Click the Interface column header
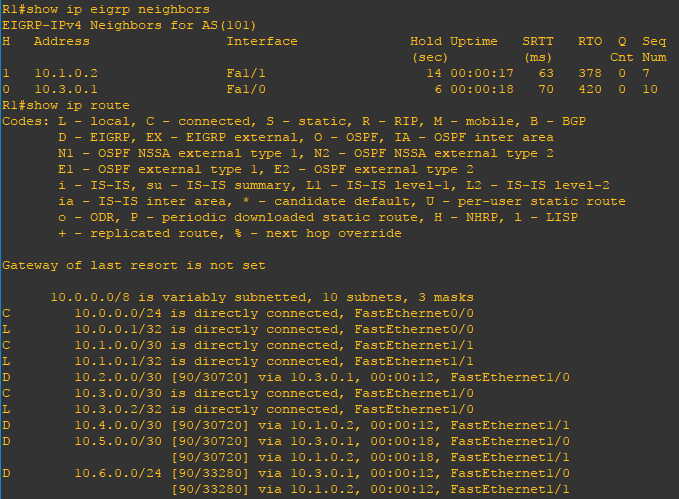The width and height of the screenshot is (679, 499). pyautogui.click(x=262, y=41)
